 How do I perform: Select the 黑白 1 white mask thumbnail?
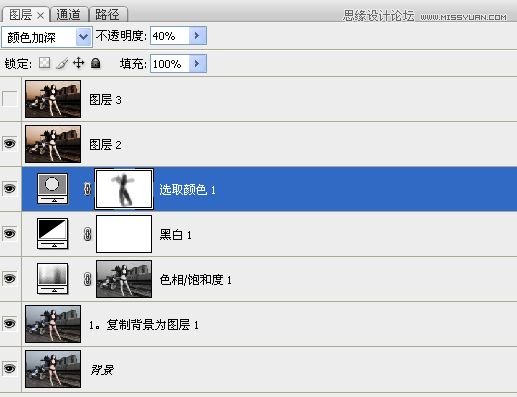[124, 234]
